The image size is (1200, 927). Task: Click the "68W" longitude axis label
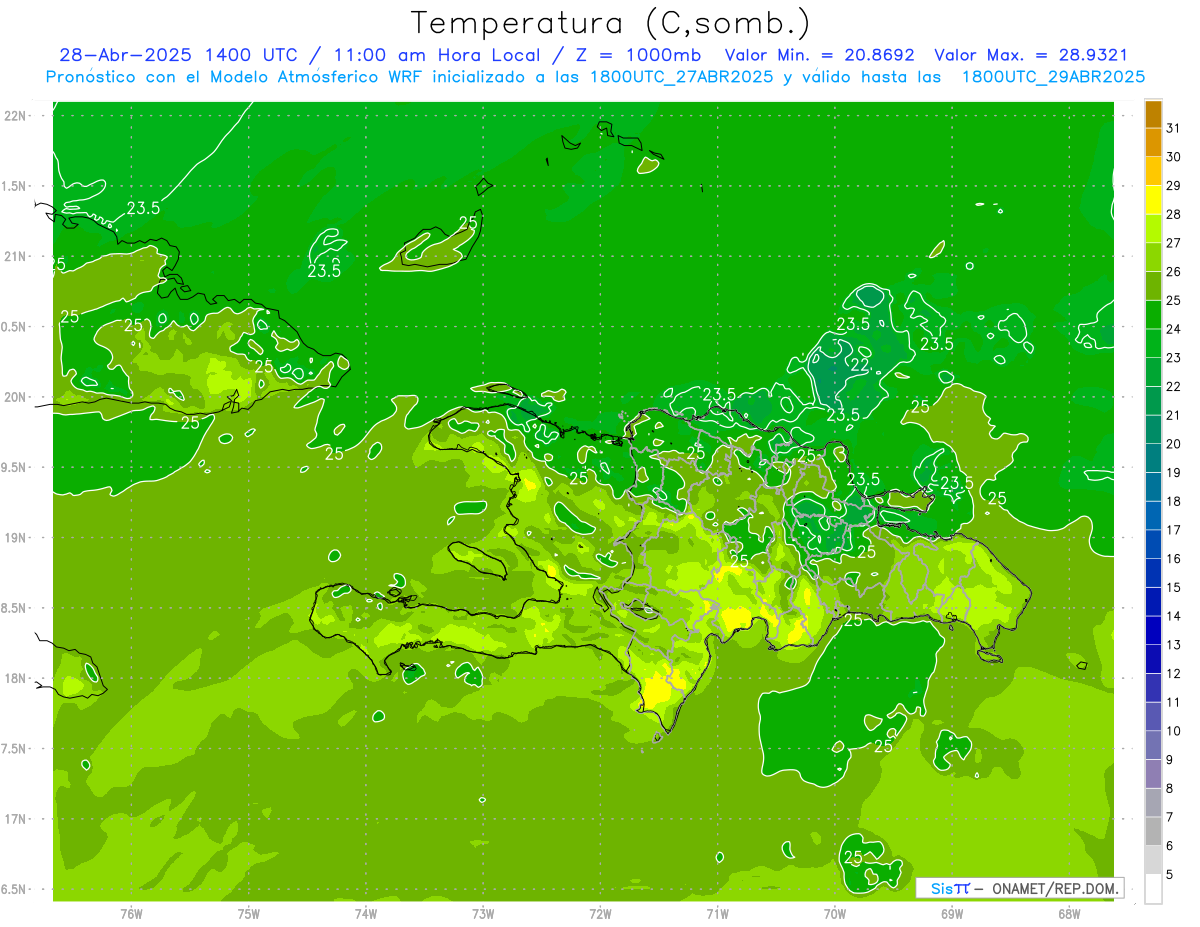1069,914
